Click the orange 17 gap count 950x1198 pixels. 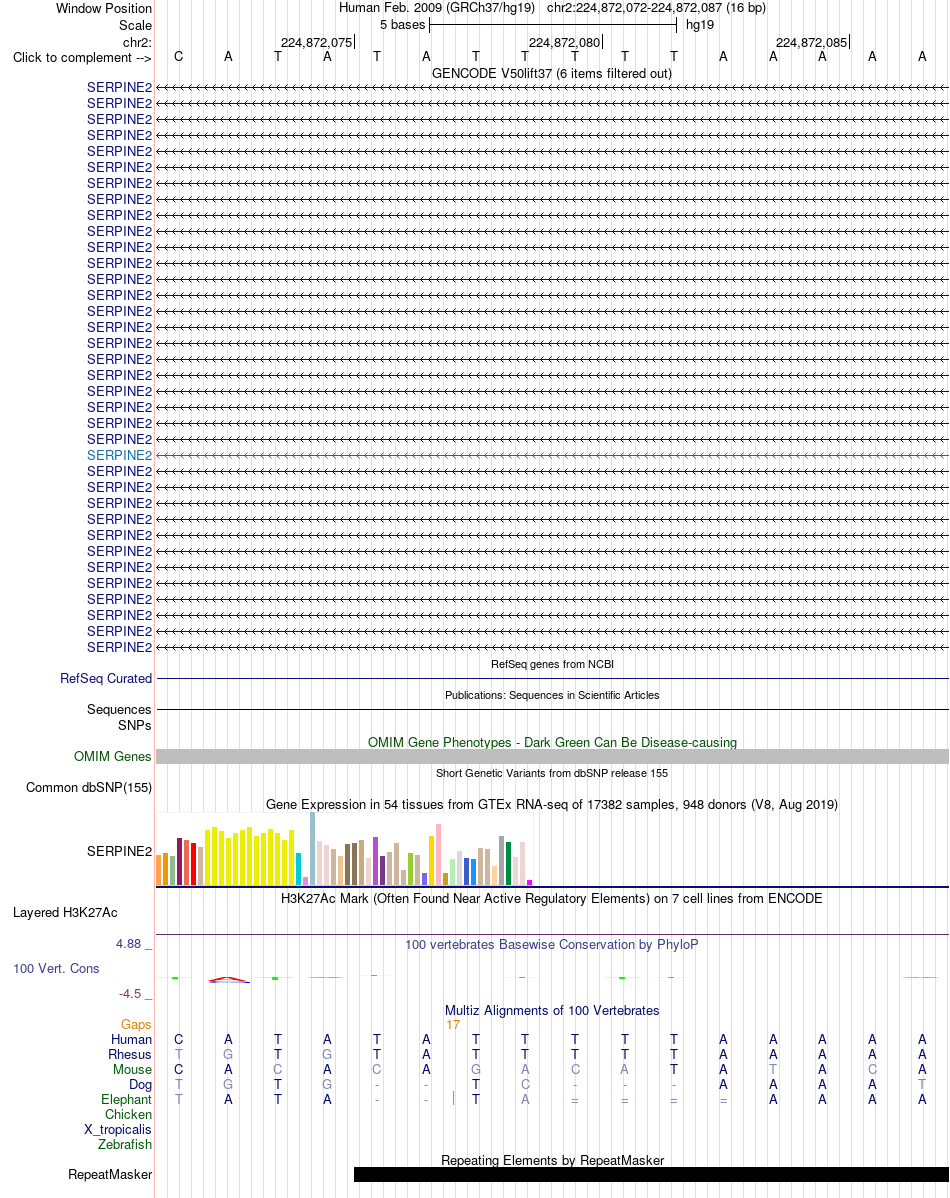click(x=453, y=1025)
